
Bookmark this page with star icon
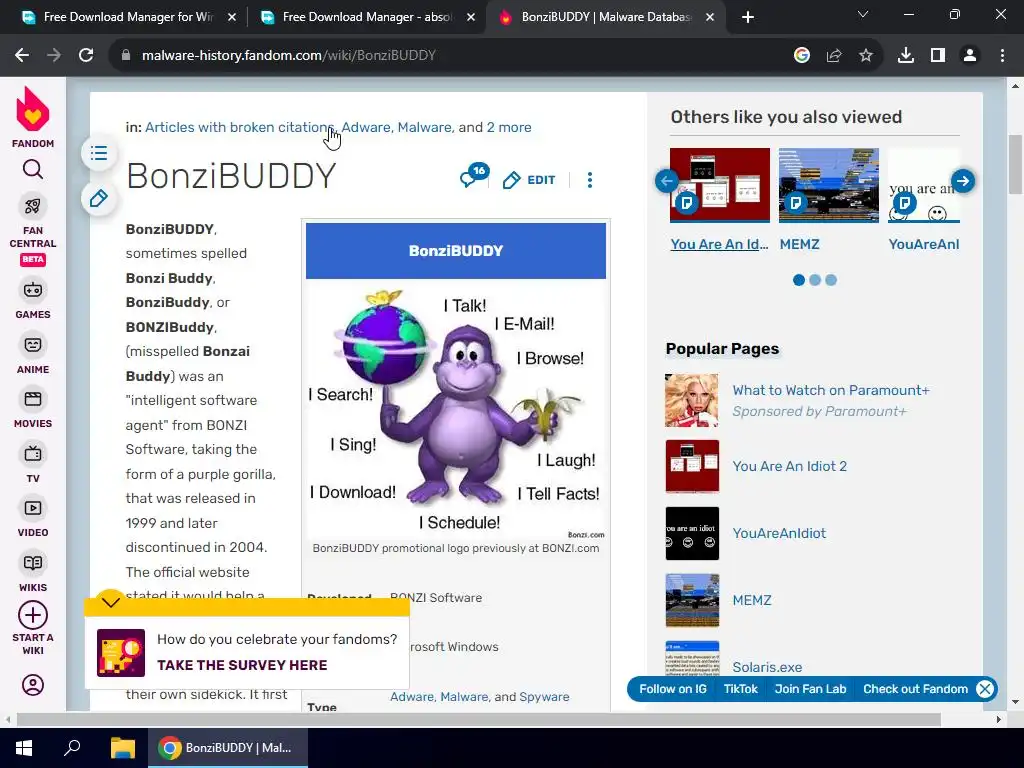coord(866,56)
